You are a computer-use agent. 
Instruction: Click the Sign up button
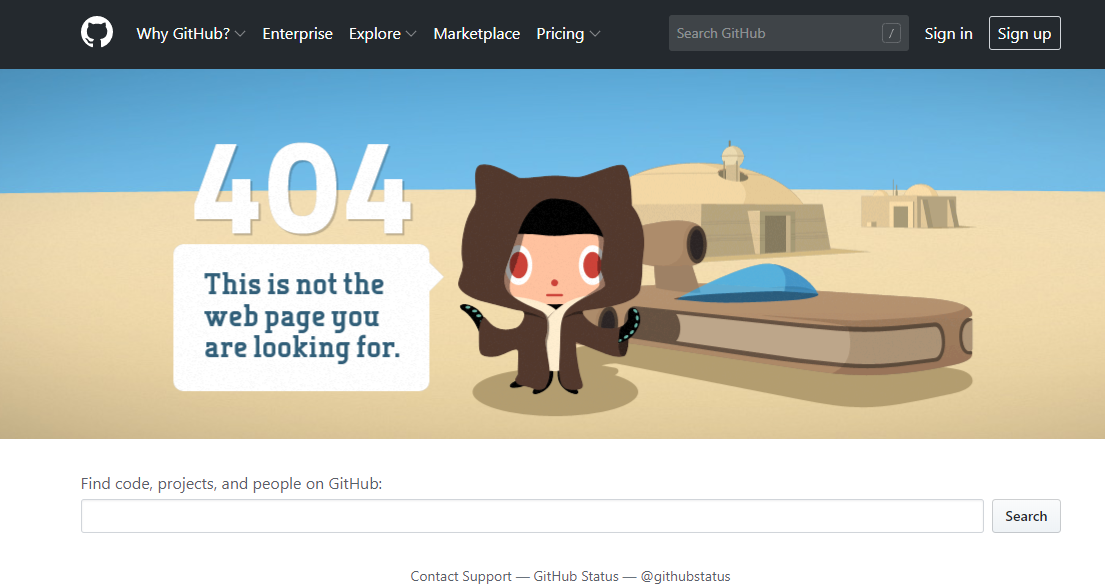click(1024, 33)
